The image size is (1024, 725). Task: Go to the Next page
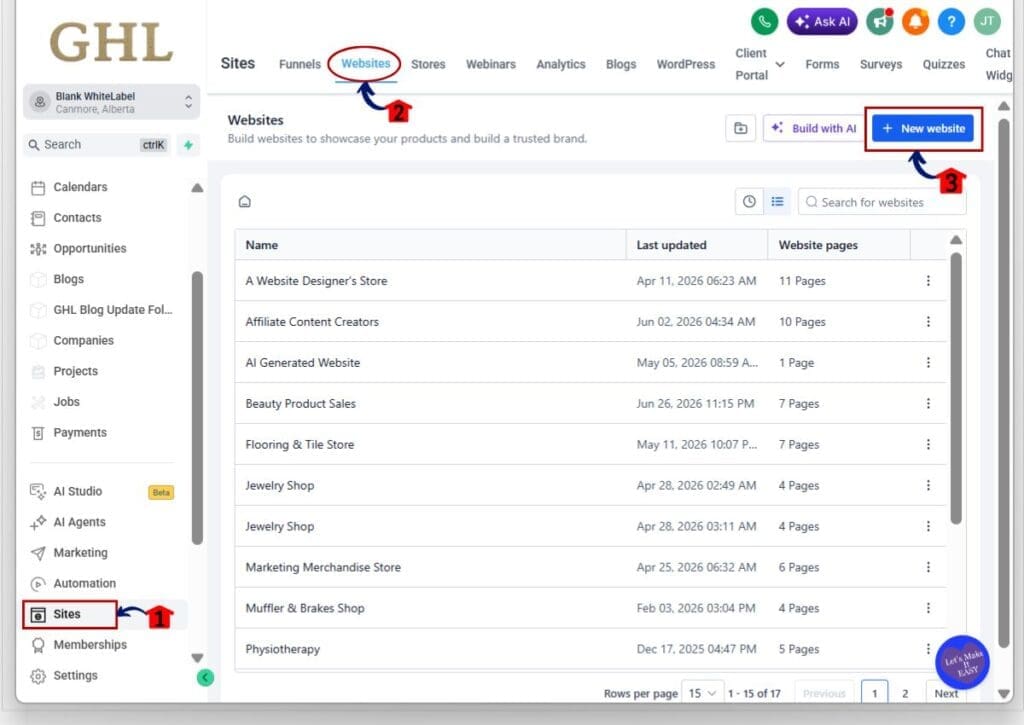(x=946, y=694)
